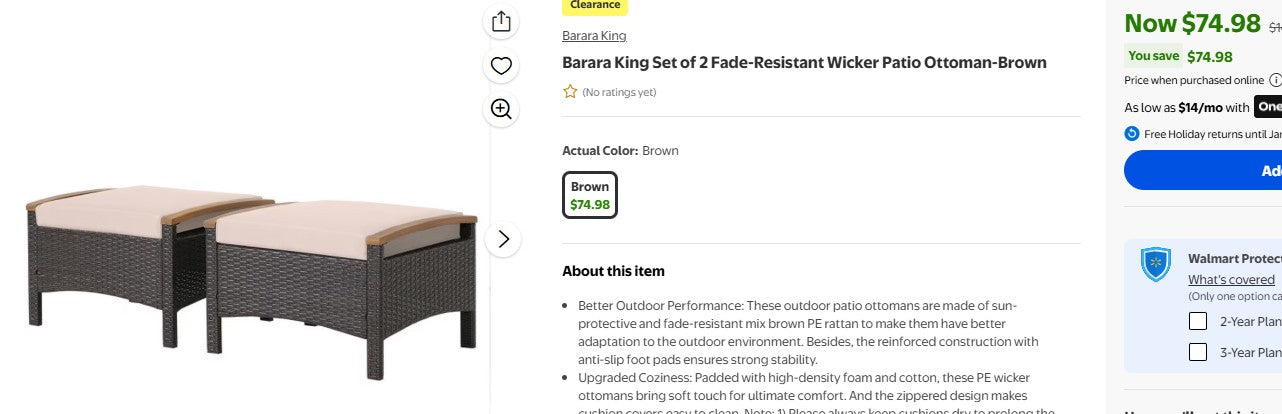Click the wicker ottoman product image
1282x414 pixels.
(x=250, y=280)
